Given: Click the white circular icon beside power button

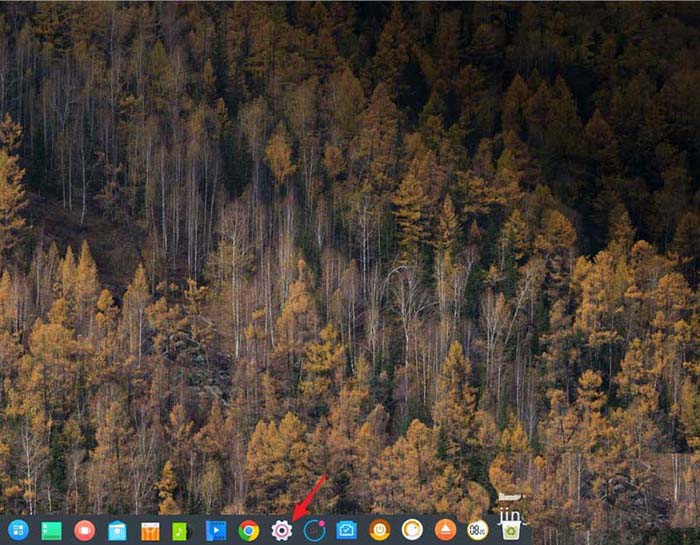Looking at the screenshot, I should [412, 530].
